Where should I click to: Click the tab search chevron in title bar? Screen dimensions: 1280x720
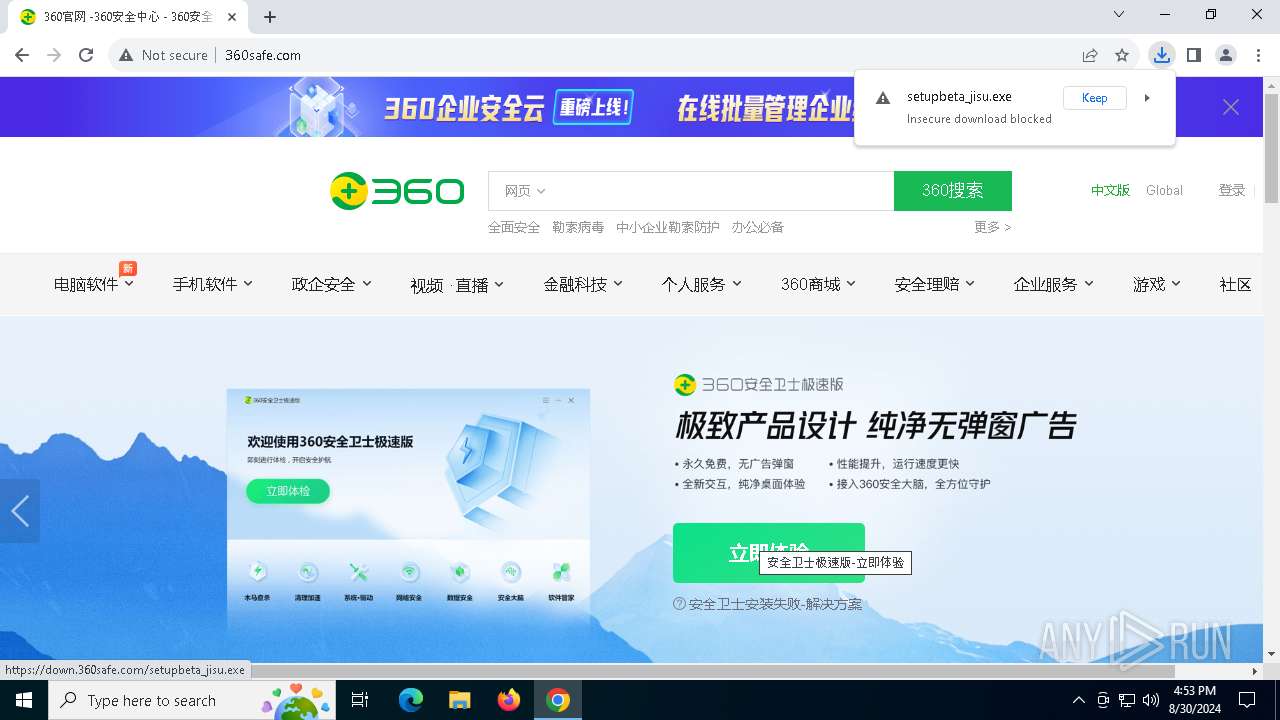tap(1119, 14)
